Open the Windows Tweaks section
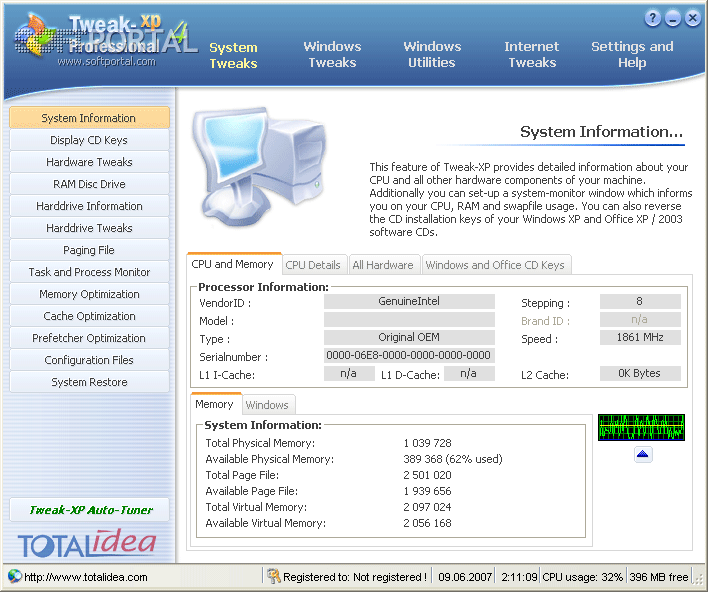The height and width of the screenshot is (592, 708). coord(332,54)
